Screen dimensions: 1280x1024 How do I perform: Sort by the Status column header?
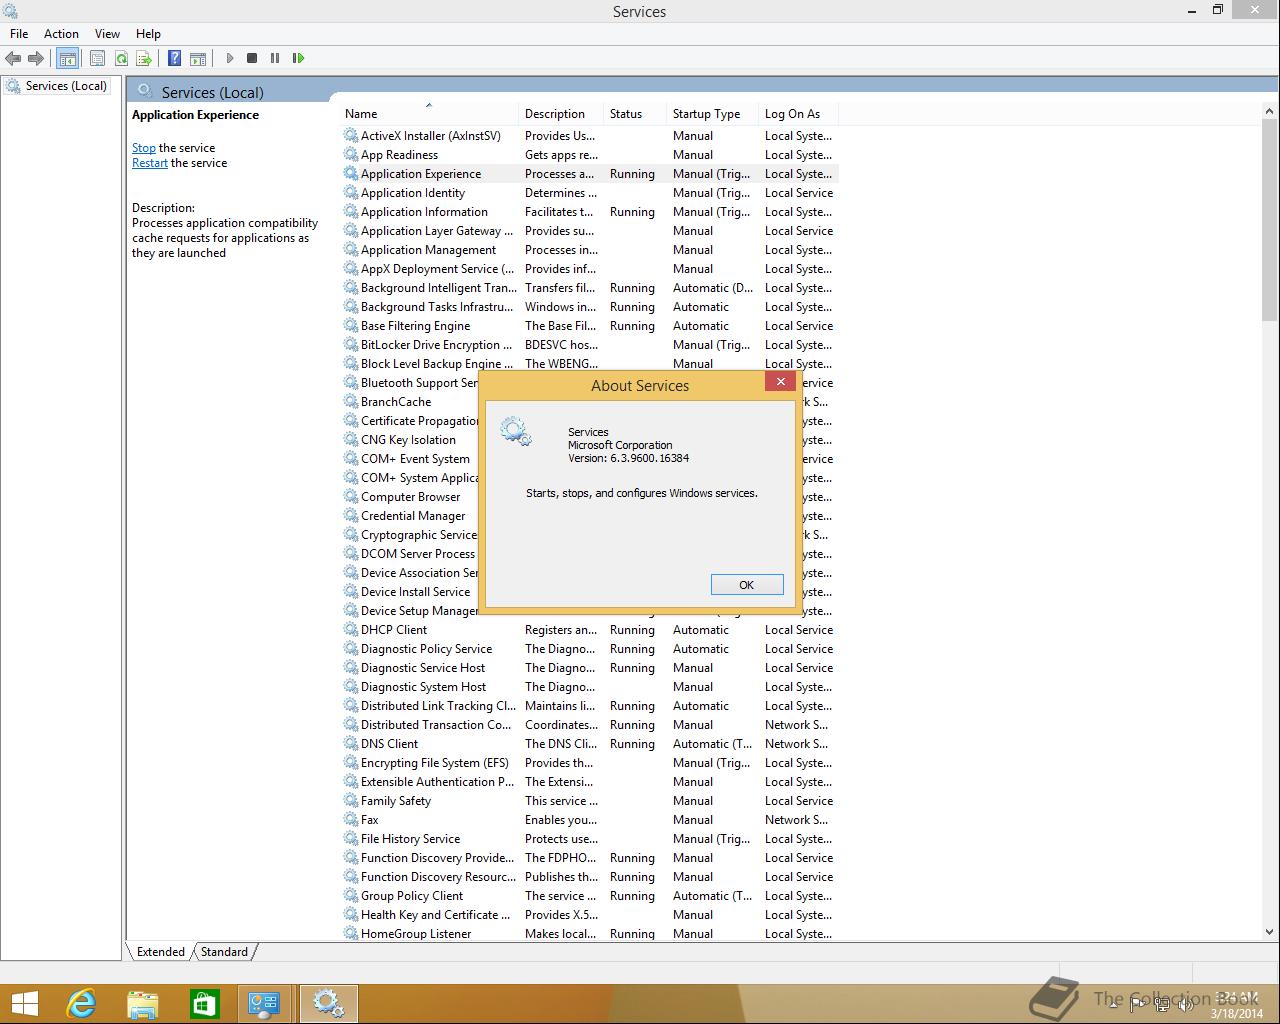636,114
